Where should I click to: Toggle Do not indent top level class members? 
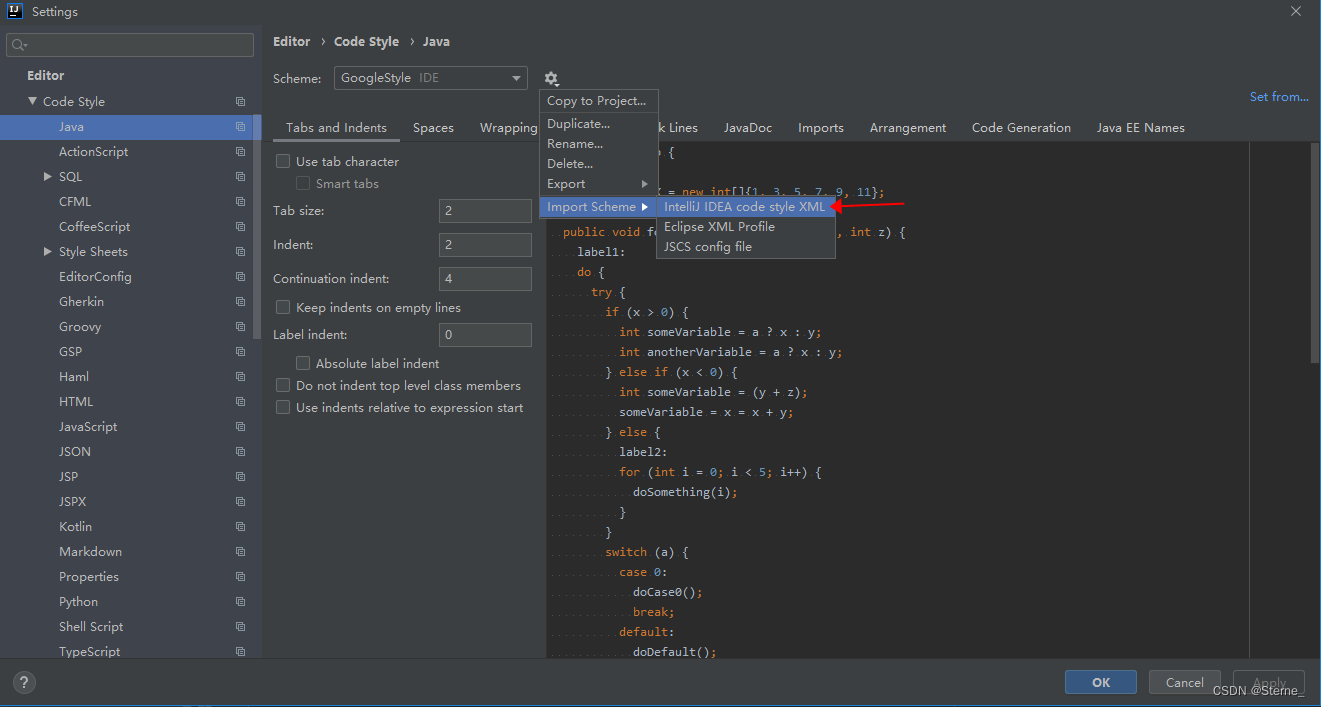[283, 385]
